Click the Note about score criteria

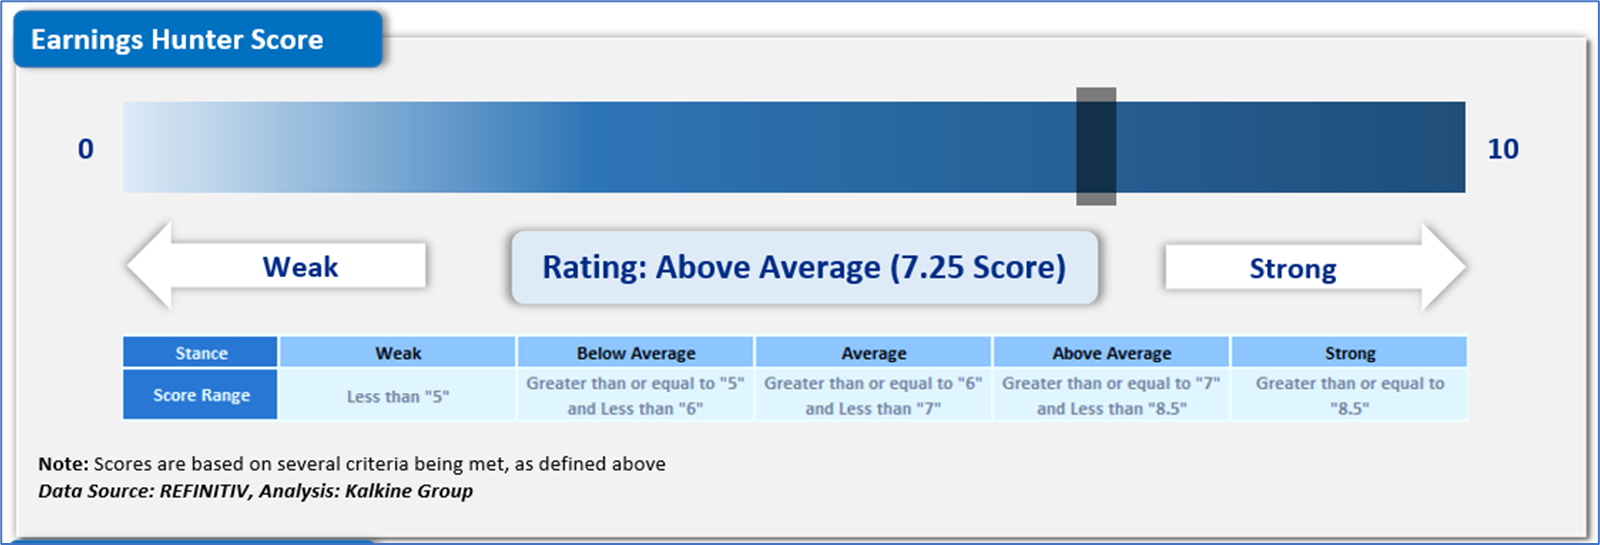tap(352, 464)
